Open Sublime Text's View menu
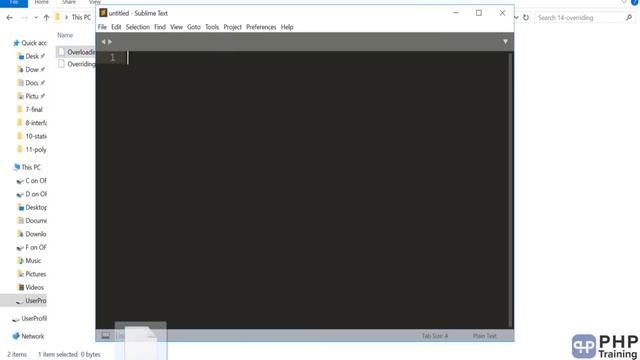The image size is (640, 360). [x=176, y=27]
